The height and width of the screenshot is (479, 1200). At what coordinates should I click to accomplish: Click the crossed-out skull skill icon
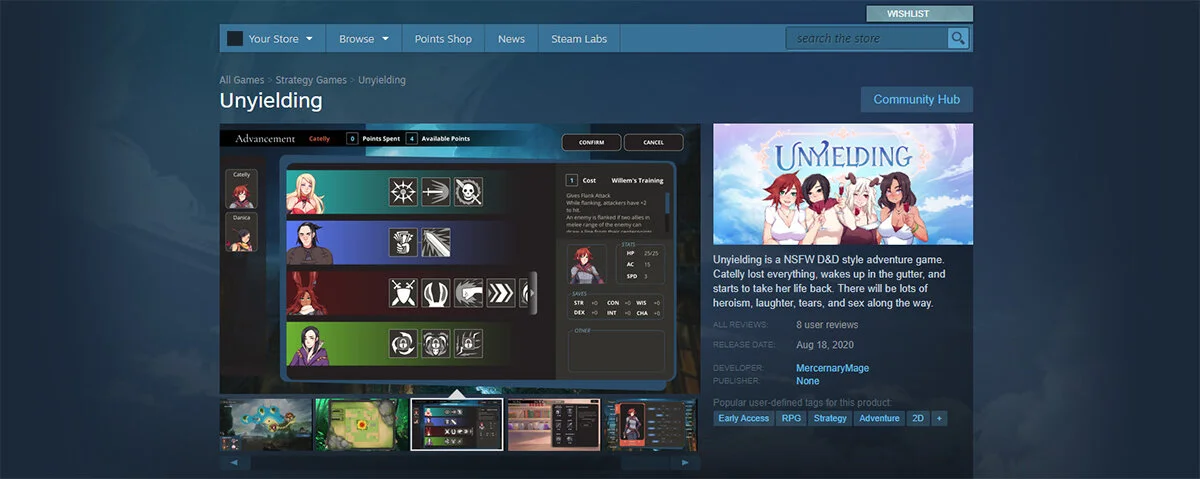(468, 192)
